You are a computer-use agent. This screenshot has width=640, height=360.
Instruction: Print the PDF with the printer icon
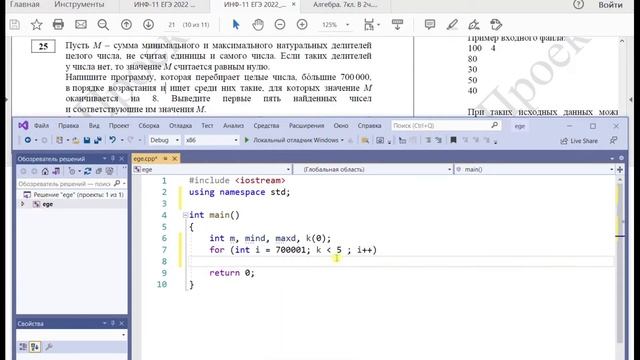click(58, 25)
